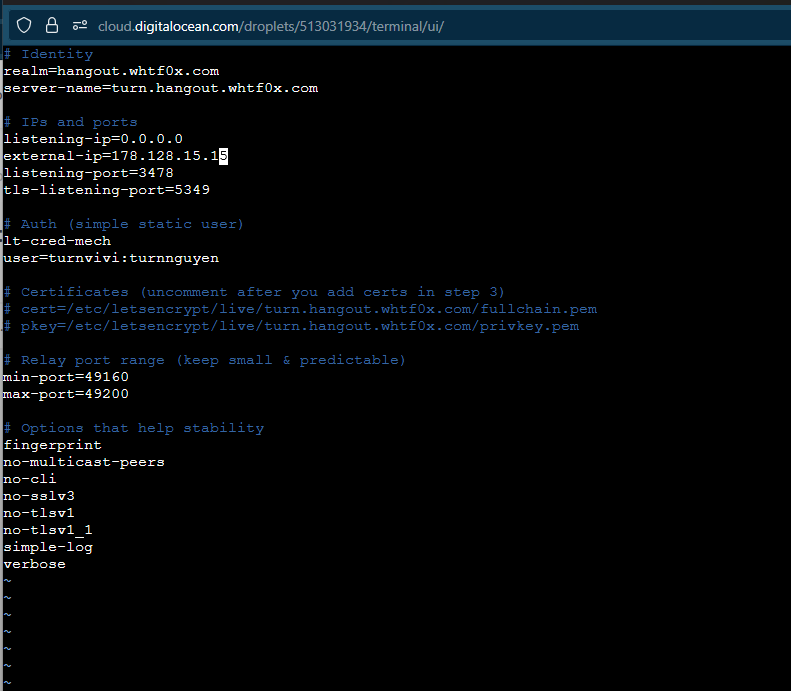Image resolution: width=791 pixels, height=691 pixels.
Task: Click the user=turnvivi:turnnguyen line
Action: 111,258
